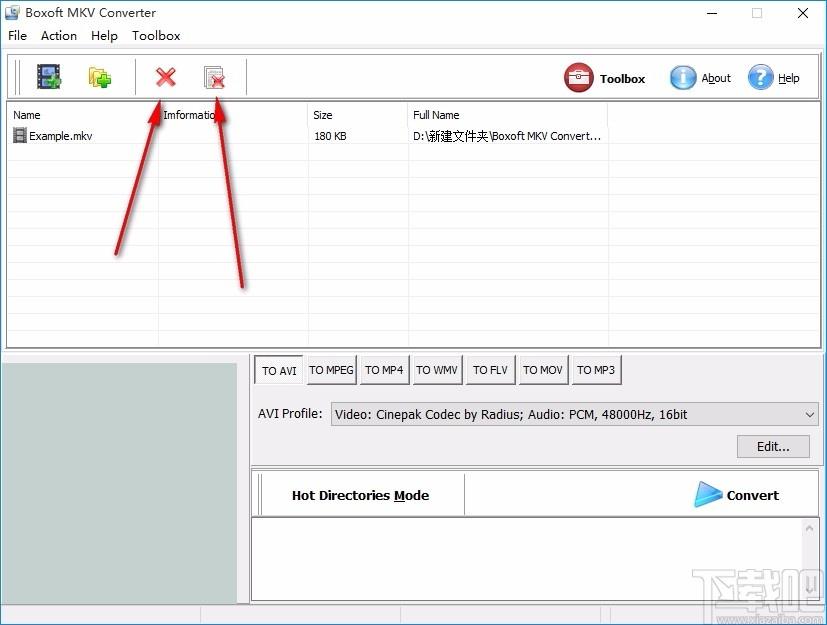Click the Hot Directories Mode button
827x625 pixels.
click(360, 495)
